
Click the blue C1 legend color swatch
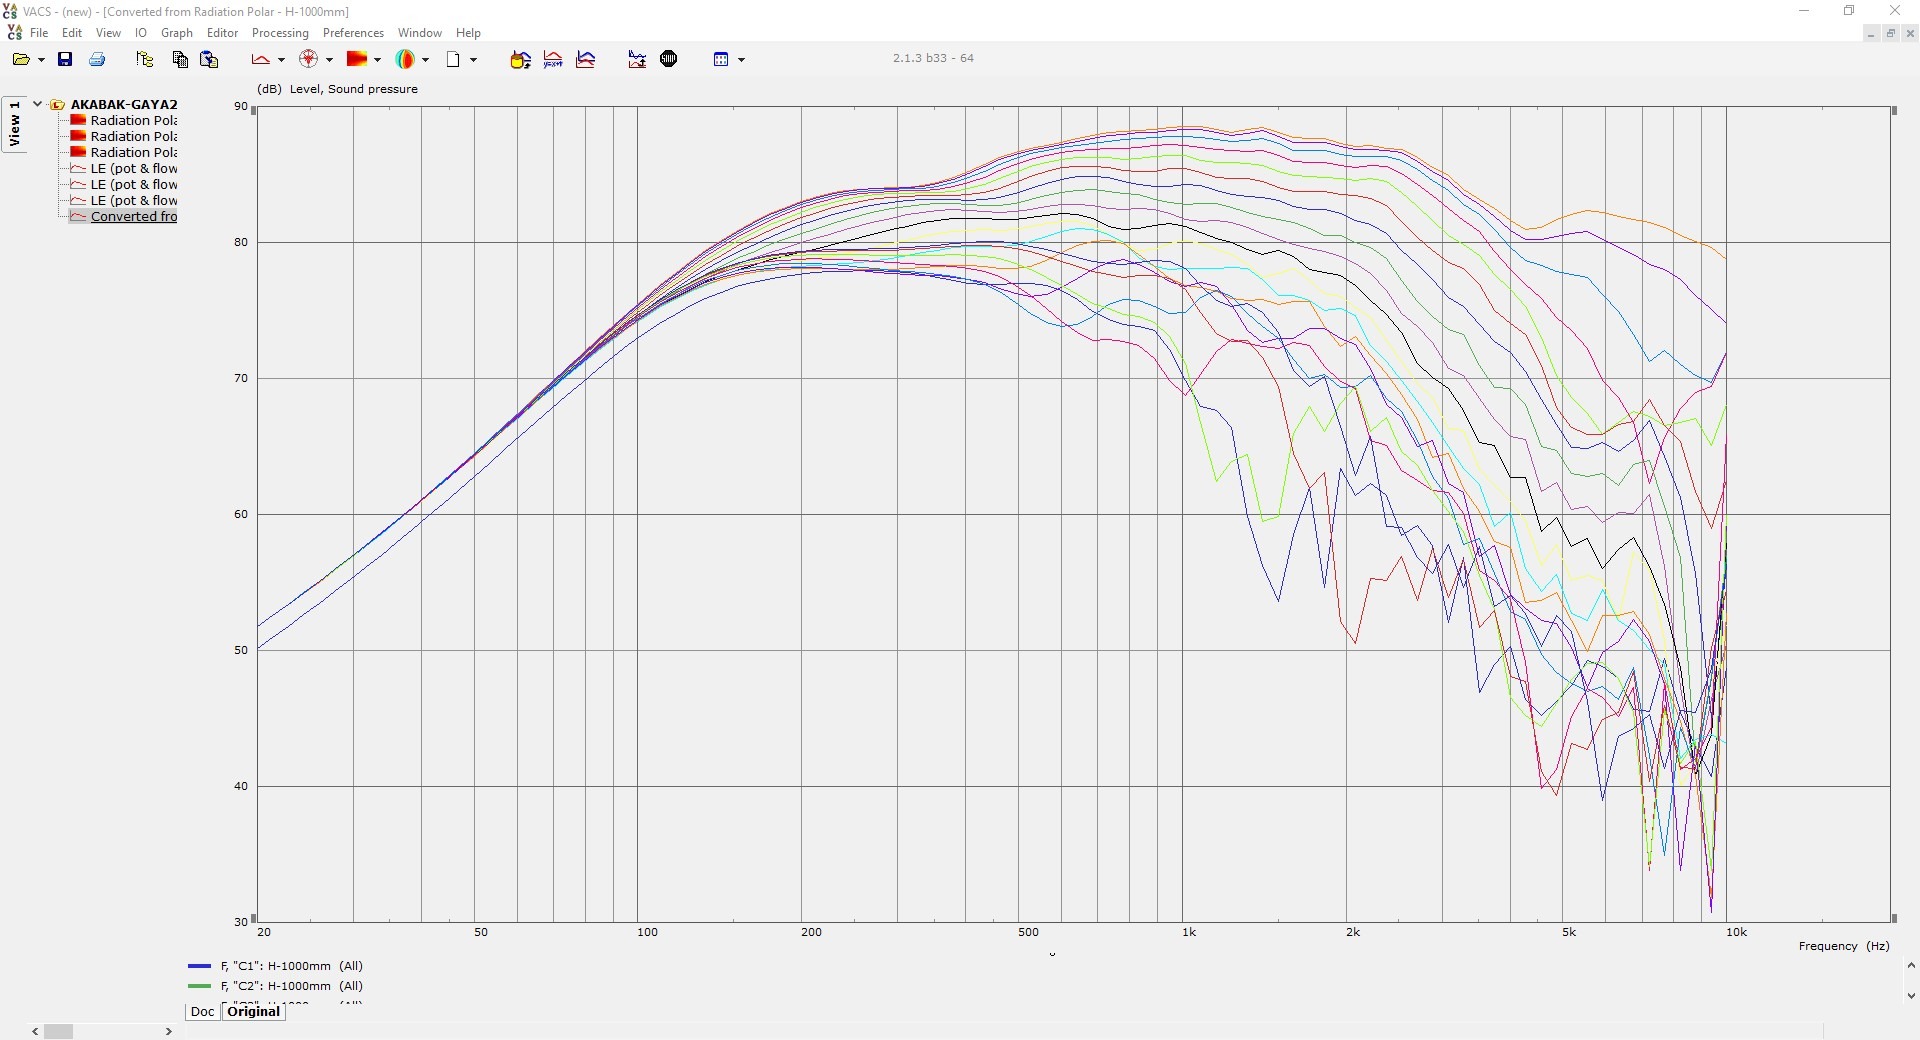pyautogui.click(x=199, y=966)
